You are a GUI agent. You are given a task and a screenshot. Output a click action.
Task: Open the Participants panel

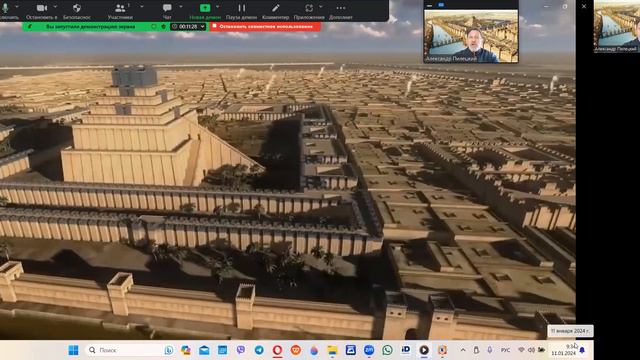[120, 11]
